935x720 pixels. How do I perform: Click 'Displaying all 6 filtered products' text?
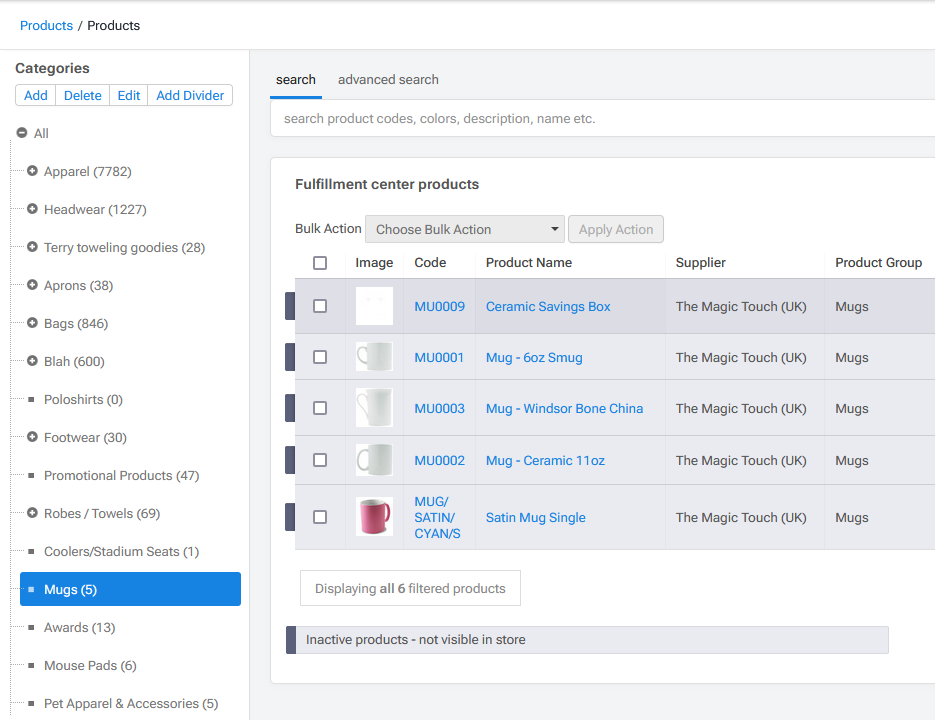(x=410, y=588)
